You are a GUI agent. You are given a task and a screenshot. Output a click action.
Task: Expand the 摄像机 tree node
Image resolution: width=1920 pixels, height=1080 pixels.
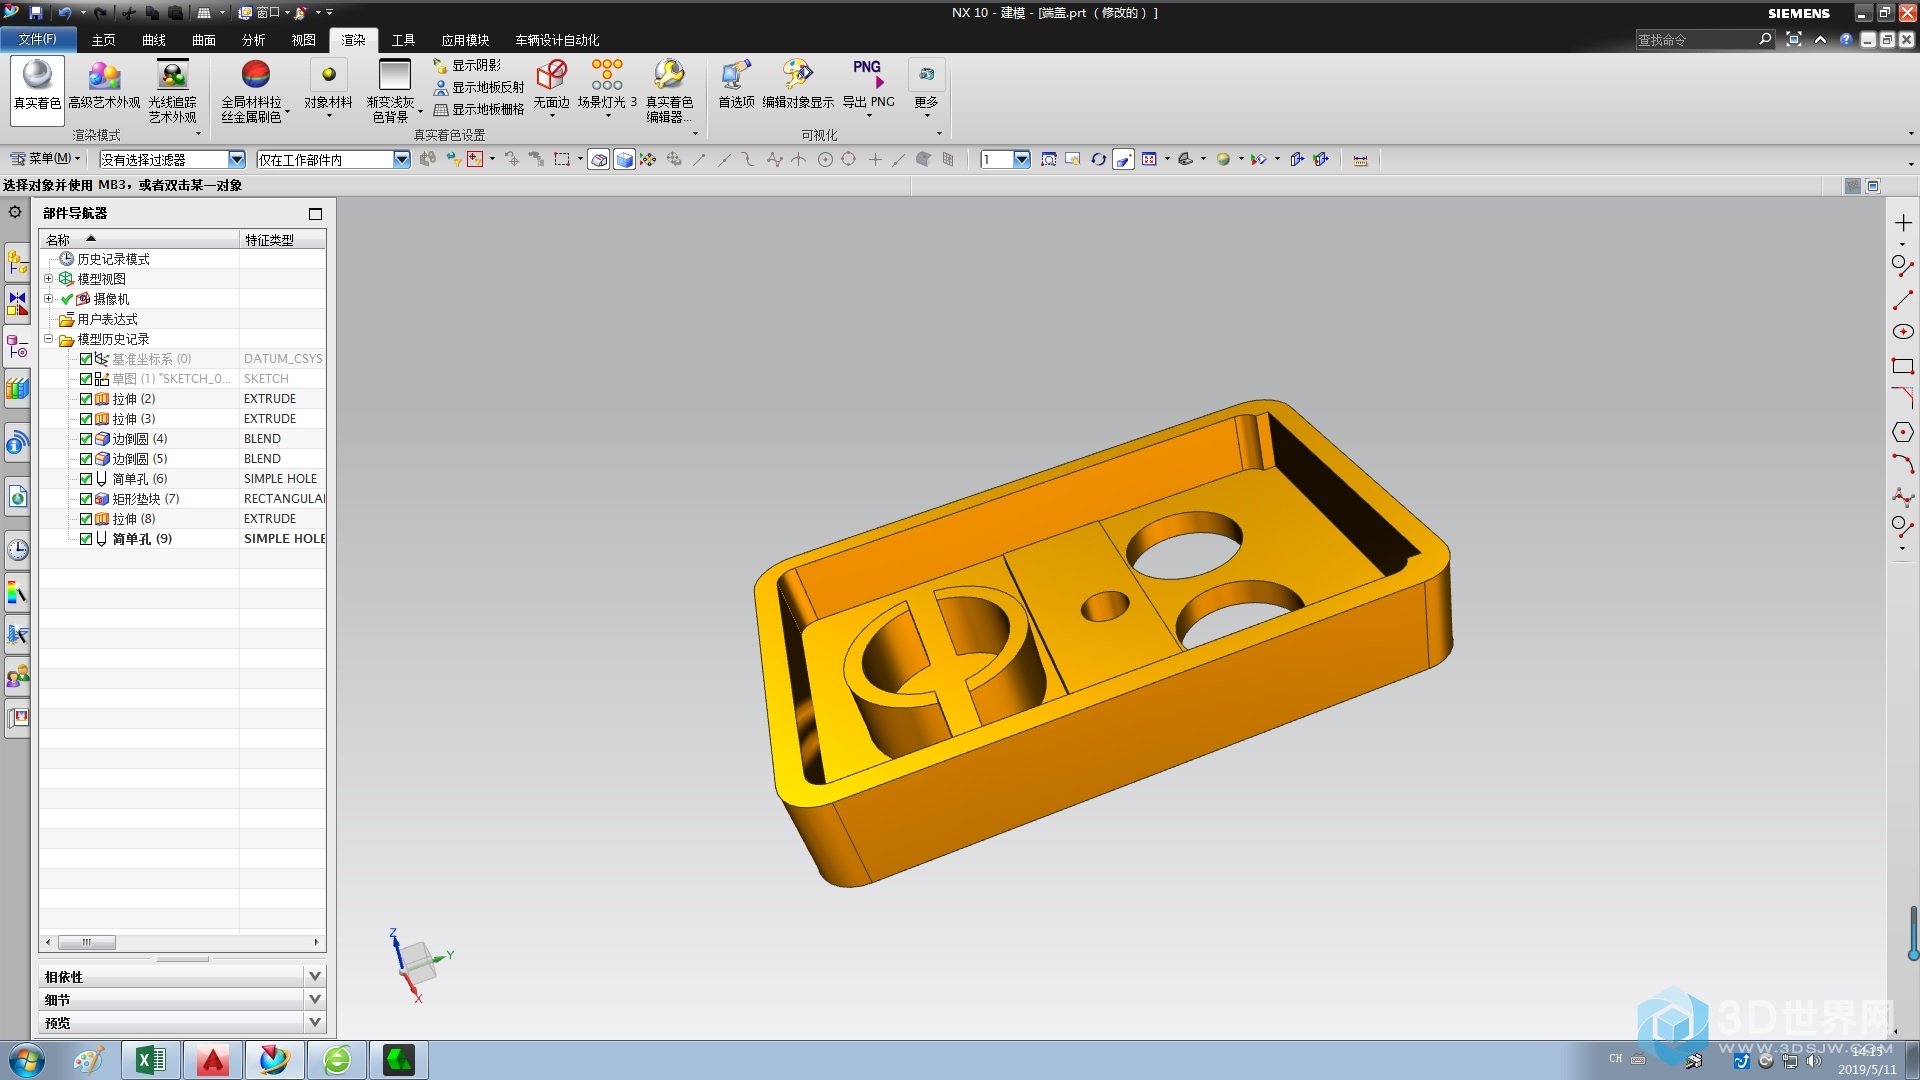tap(48, 298)
